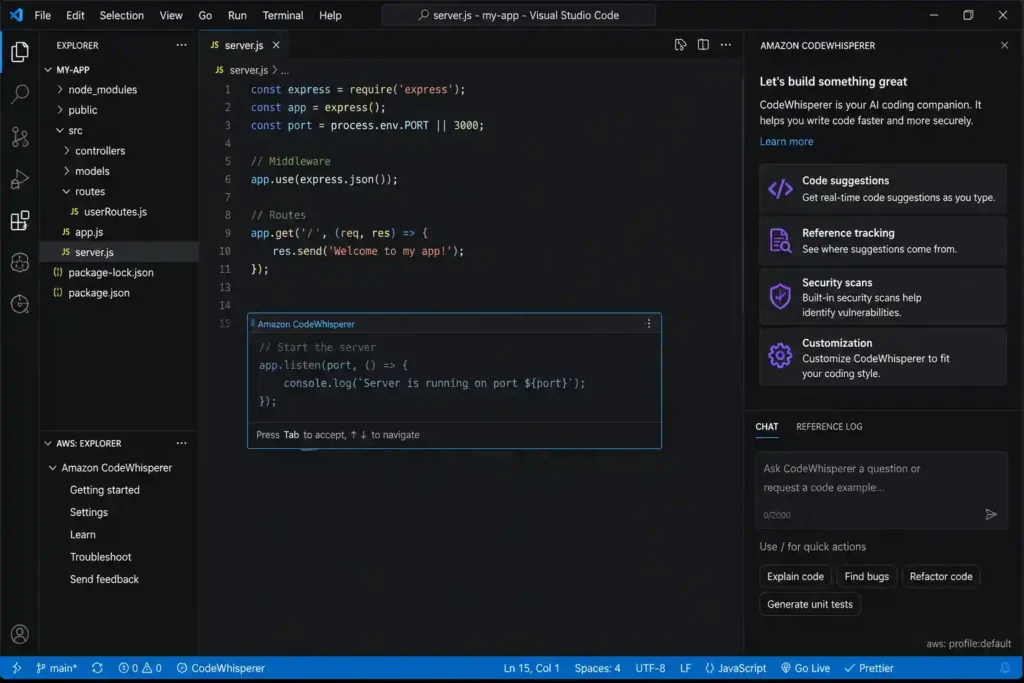Image resolution: width=1024 pixels, height=683 pixels.
Task: Click the command center search box
Action: 519,15
